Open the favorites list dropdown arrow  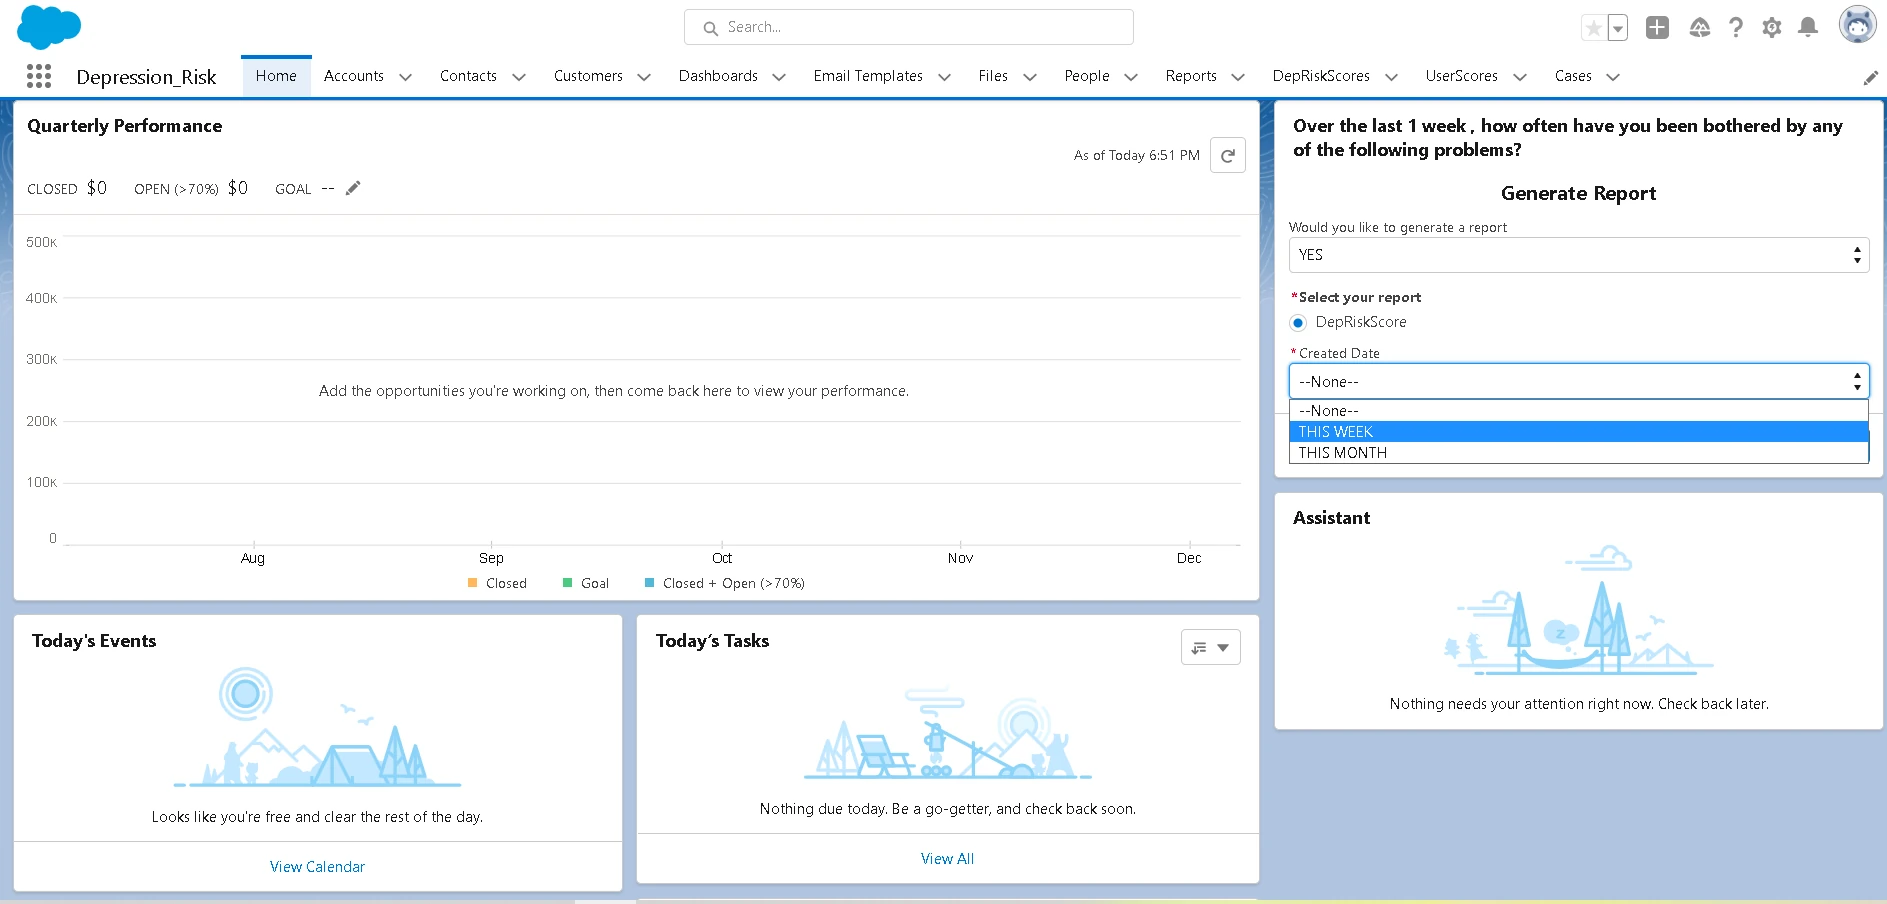tap(1618, 28)
